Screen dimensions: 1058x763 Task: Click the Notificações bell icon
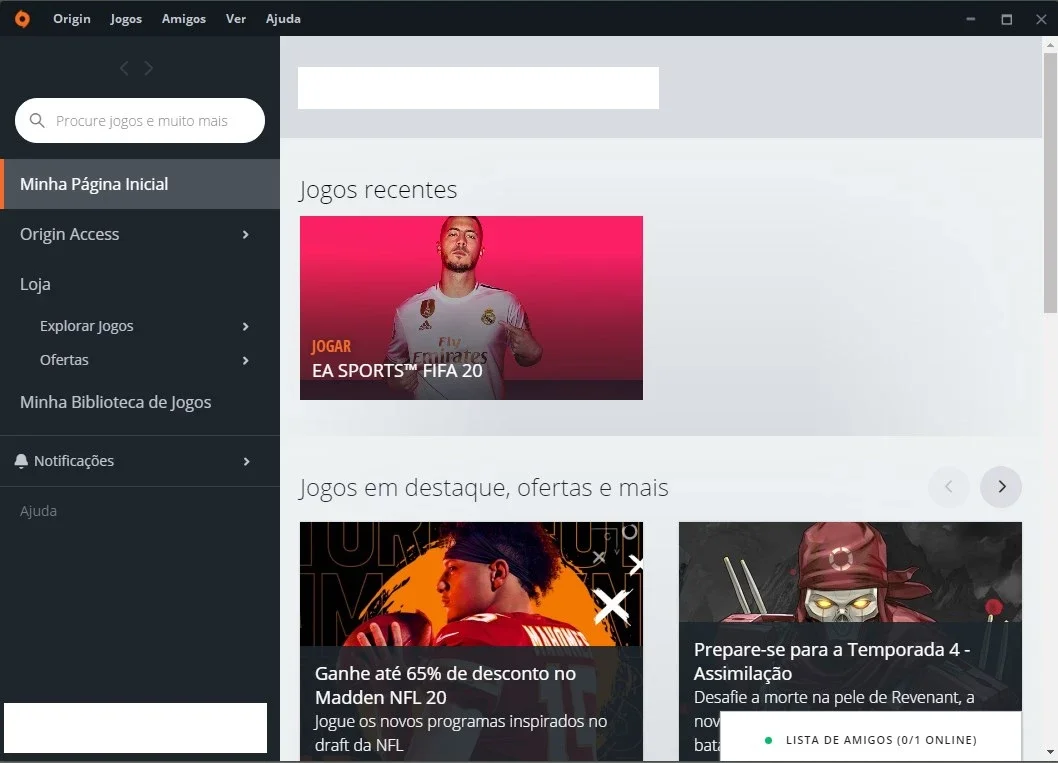click(x=21, y=461)
